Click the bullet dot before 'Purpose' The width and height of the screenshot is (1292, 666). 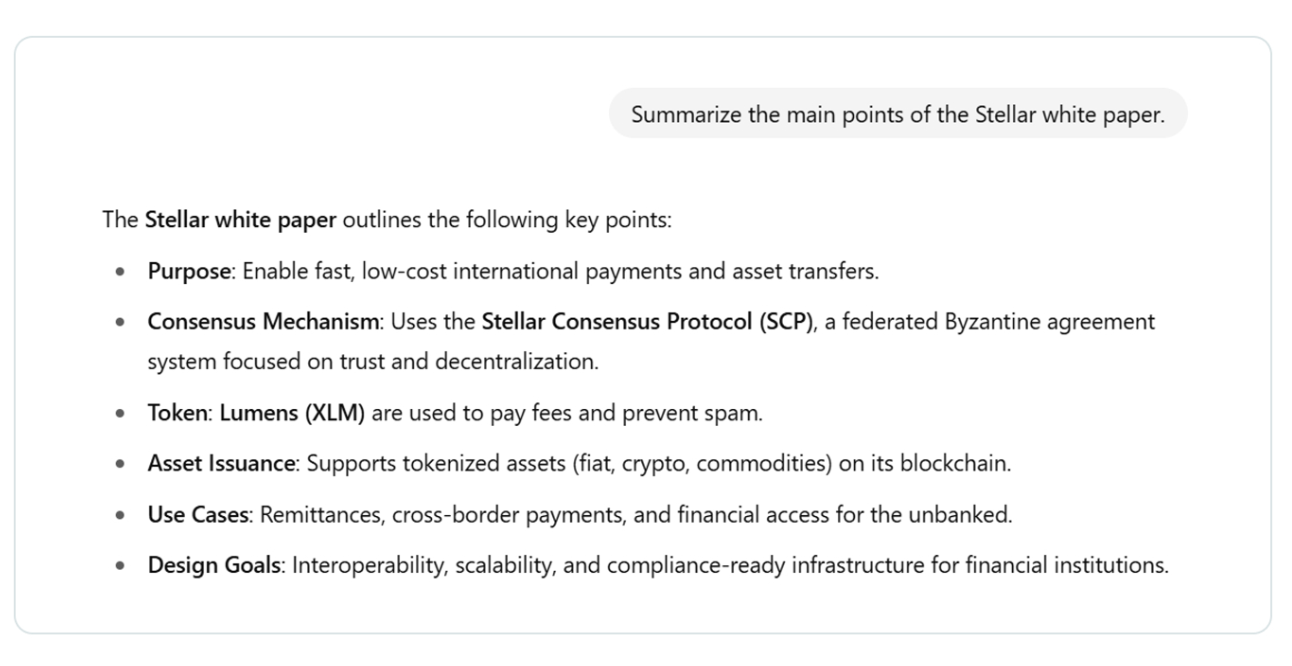[x=121, y=272]
